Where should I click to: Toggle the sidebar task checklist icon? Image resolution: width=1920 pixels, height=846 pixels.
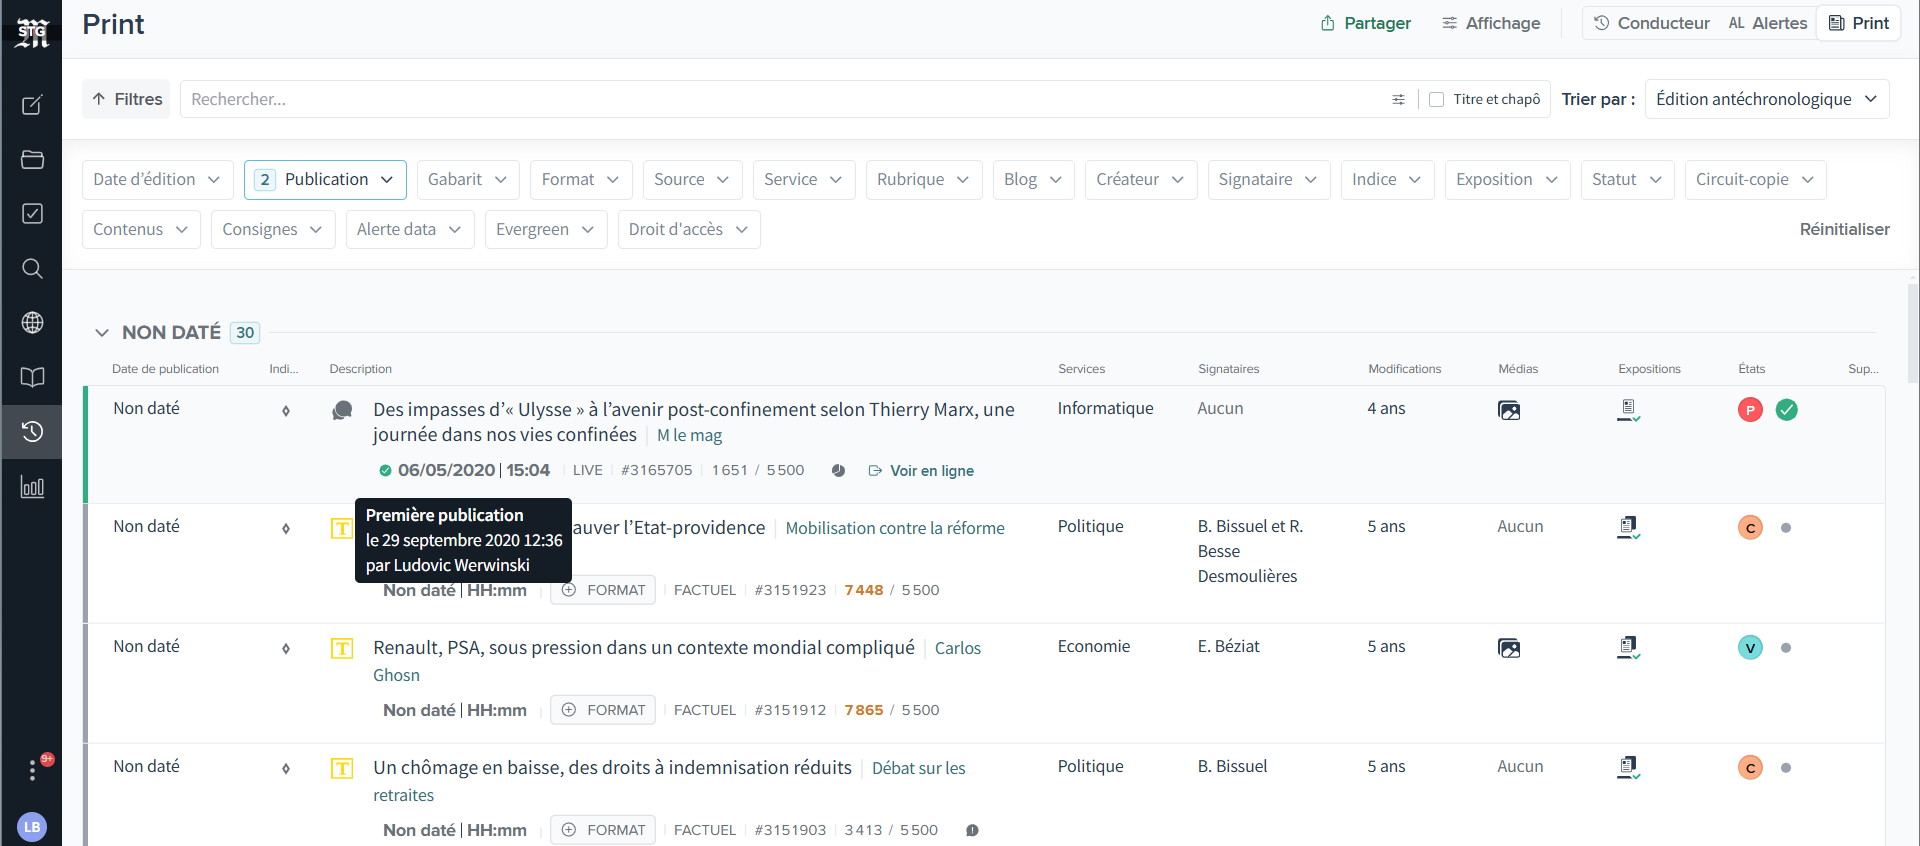pos(32,214)
